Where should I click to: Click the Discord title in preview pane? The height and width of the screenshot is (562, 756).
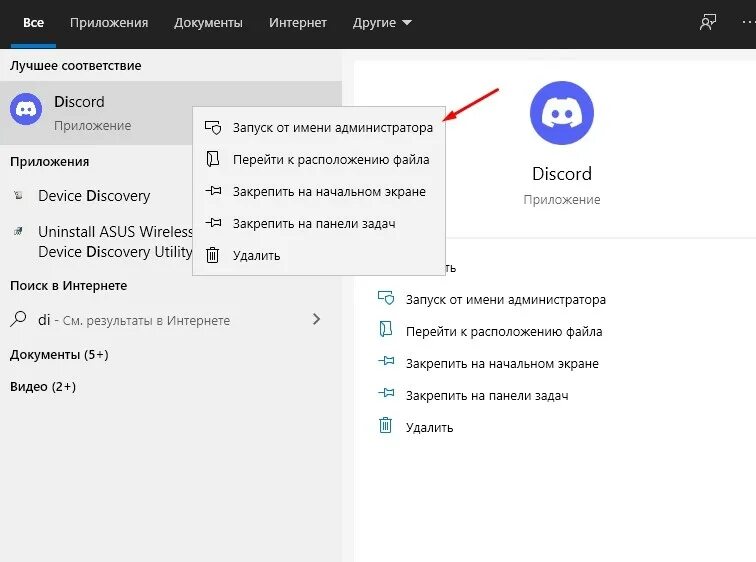click(x=562, y=174)
